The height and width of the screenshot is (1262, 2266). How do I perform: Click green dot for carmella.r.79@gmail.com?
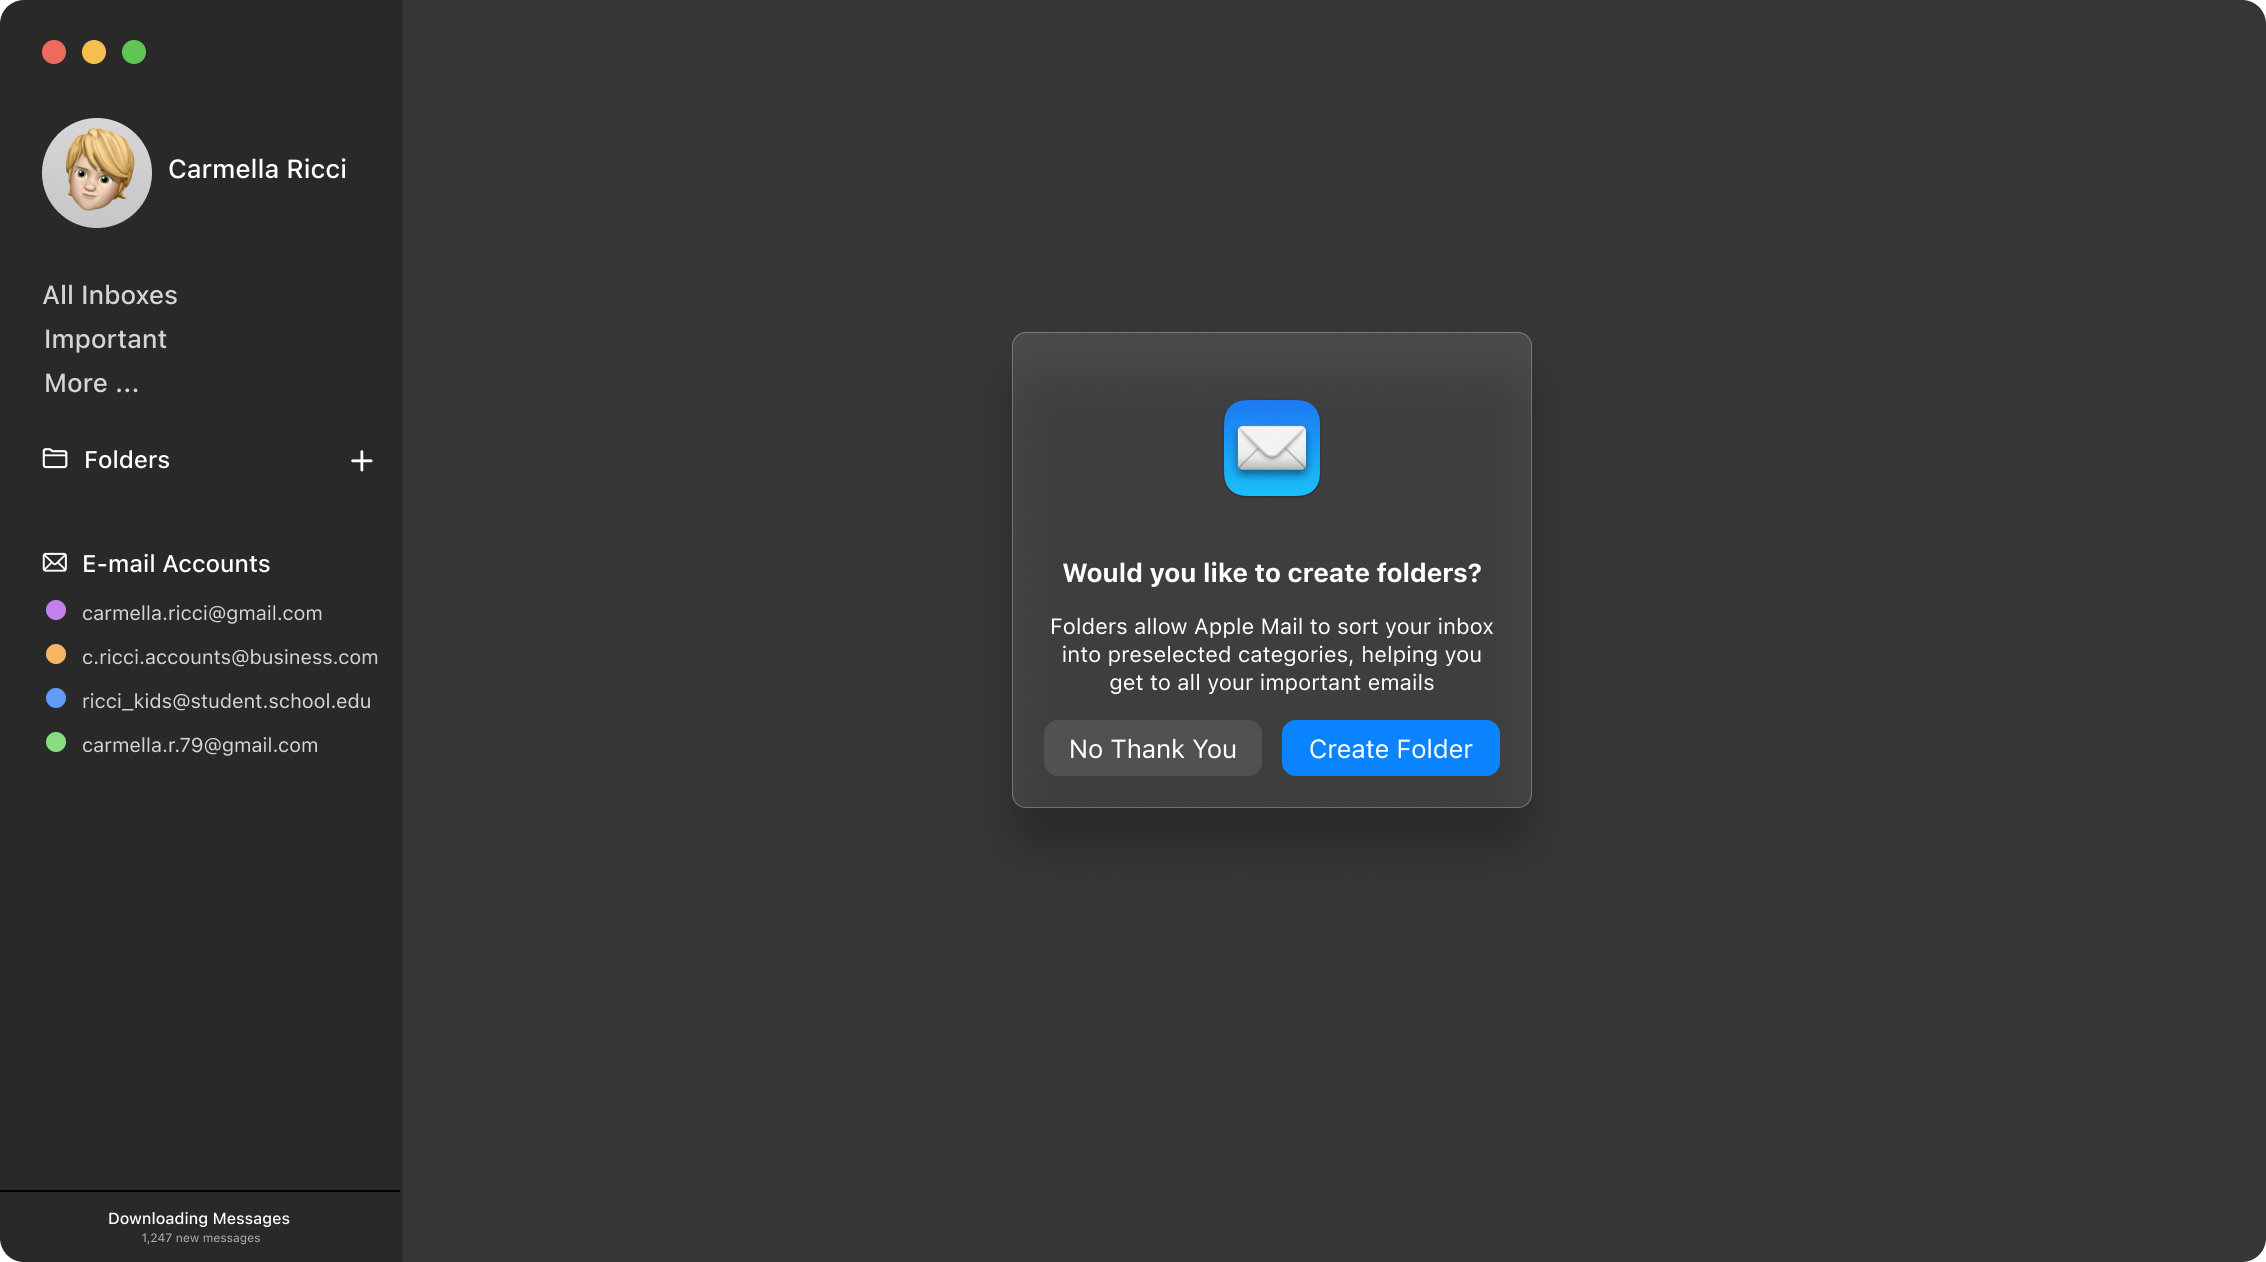(56, 742)
